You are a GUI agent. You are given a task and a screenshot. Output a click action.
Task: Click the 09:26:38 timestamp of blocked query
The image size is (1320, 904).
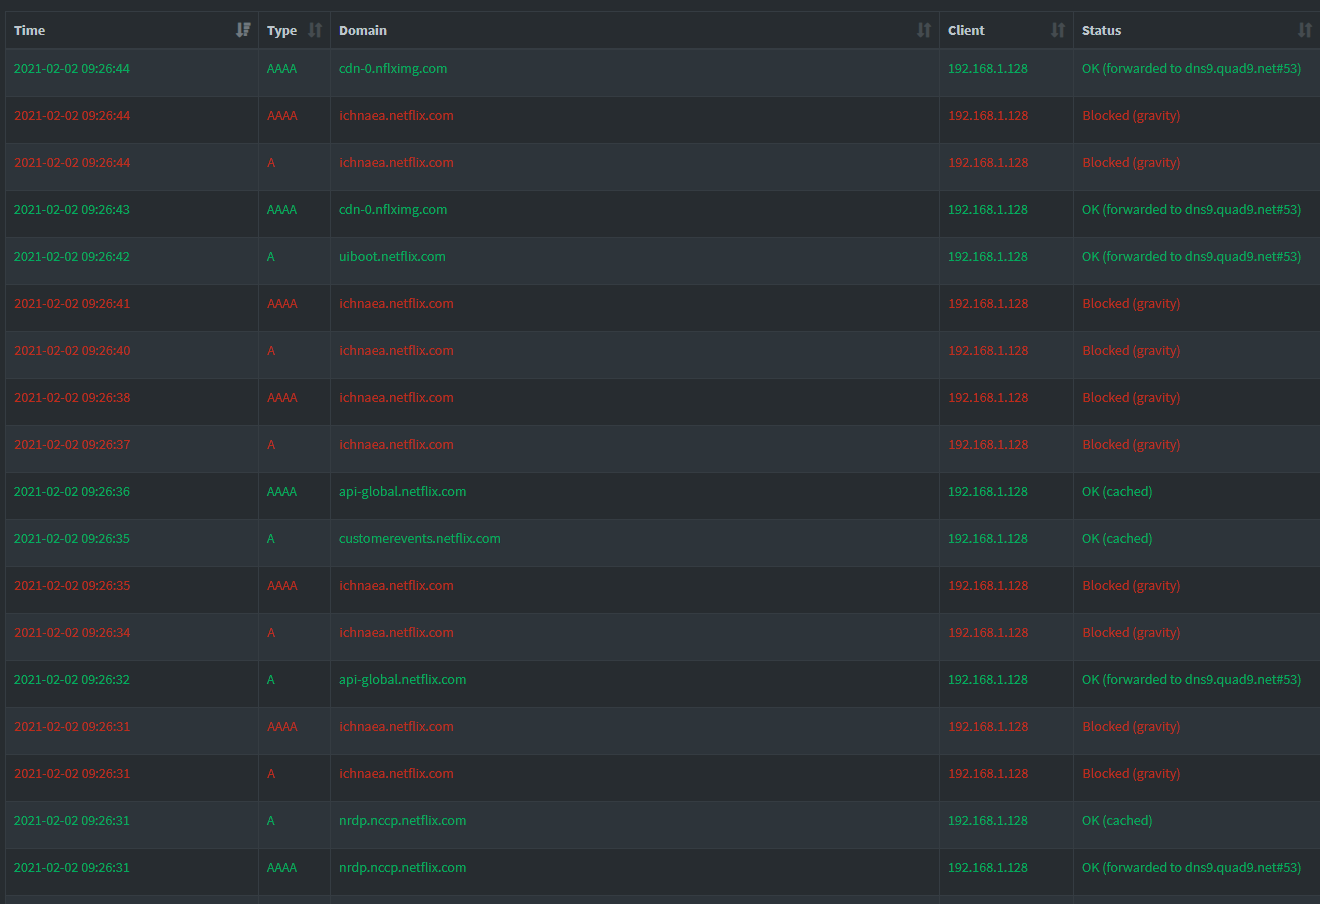(72, 398)
